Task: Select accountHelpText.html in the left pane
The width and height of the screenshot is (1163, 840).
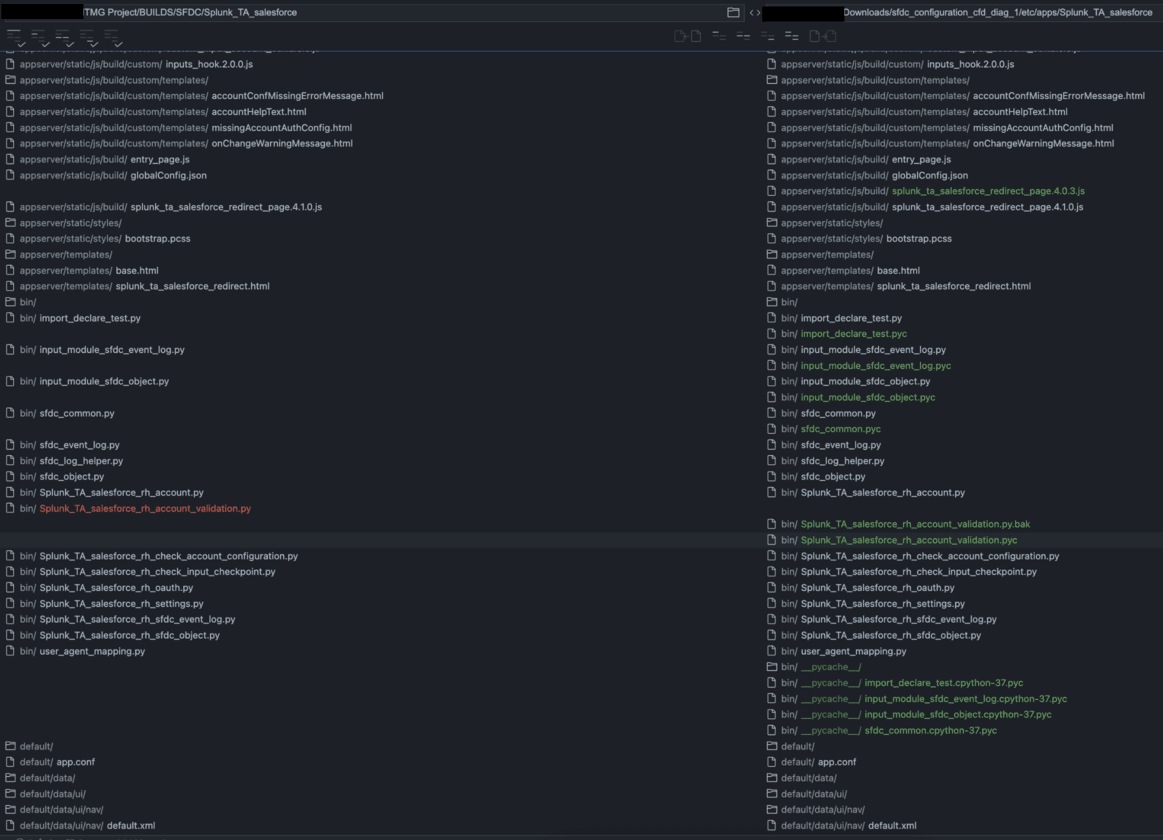Action: click(x=259, y=112)
